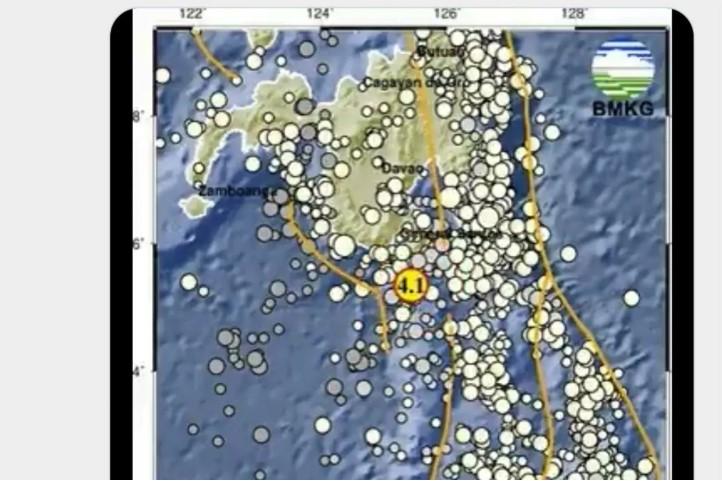Click the General Santos label
This screenshot has width=722, height=481.
451,234
